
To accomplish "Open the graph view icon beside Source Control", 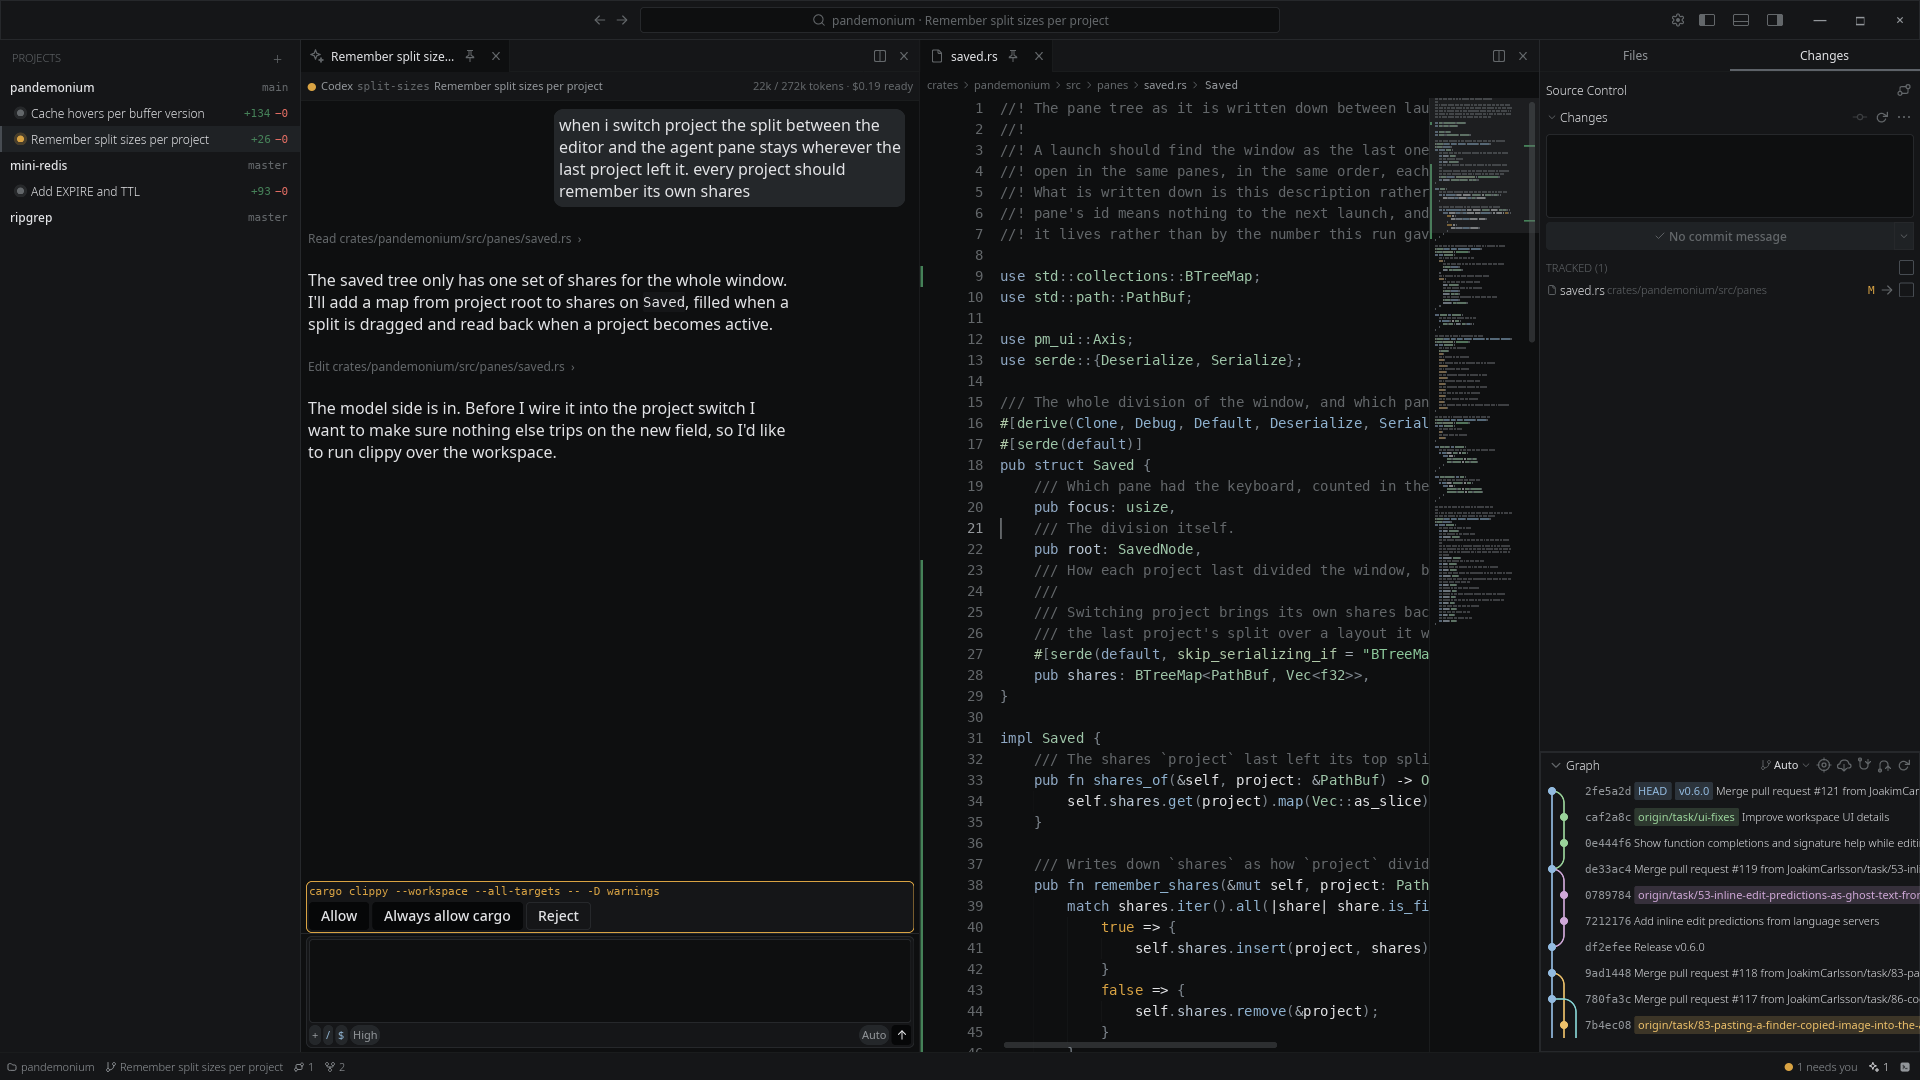I will [1904, 90].
